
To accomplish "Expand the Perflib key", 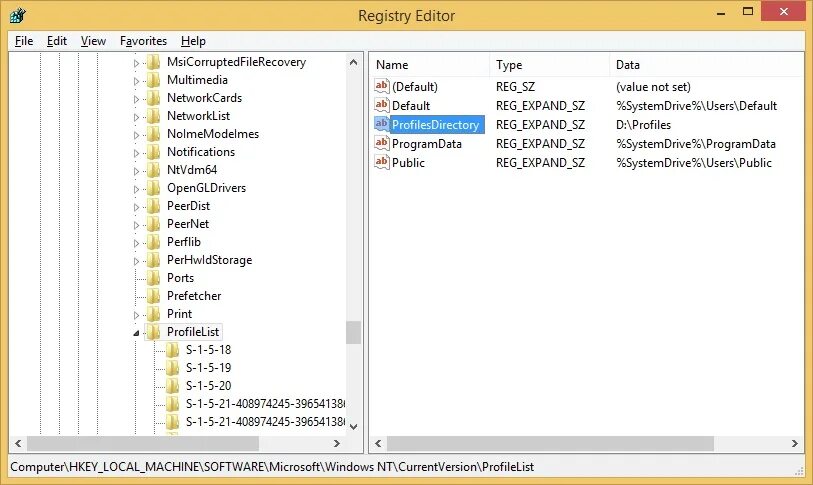I will point(136,243).
